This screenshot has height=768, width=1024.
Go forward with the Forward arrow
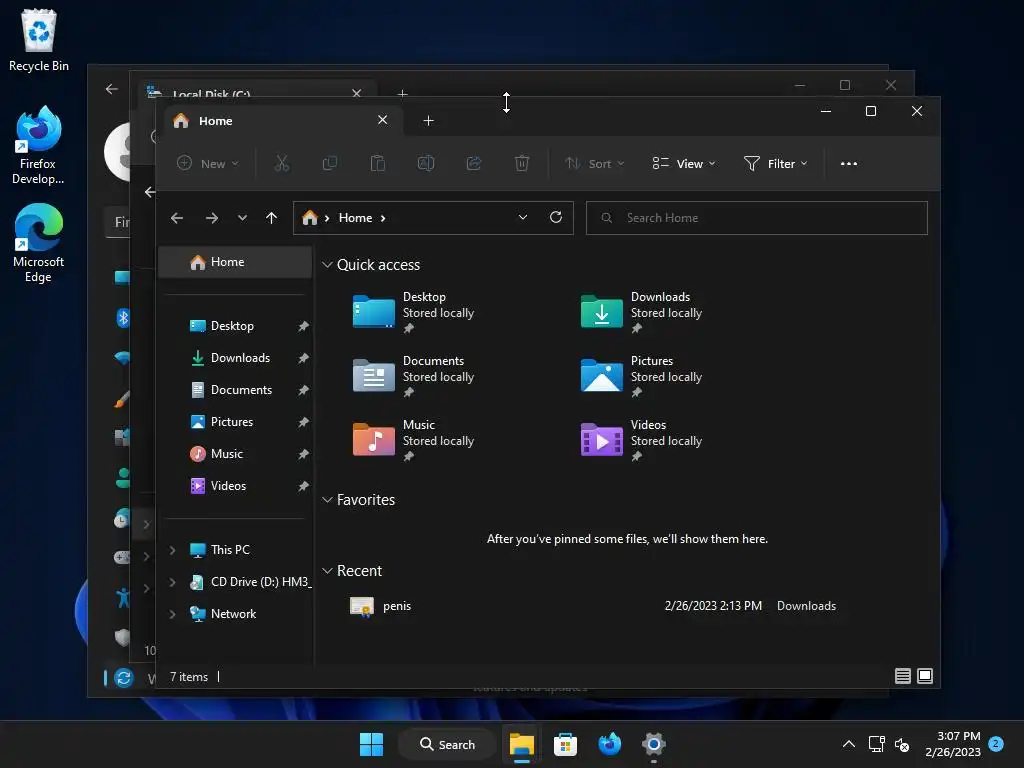[212, 218]
